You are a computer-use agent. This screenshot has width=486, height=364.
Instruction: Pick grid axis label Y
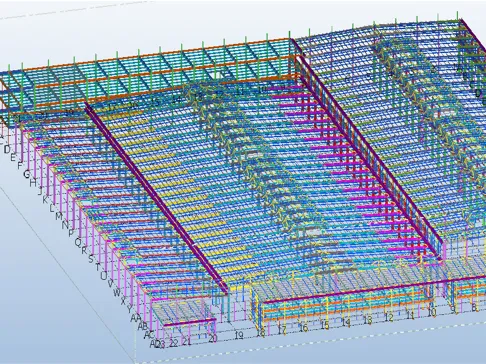point(130,309)
